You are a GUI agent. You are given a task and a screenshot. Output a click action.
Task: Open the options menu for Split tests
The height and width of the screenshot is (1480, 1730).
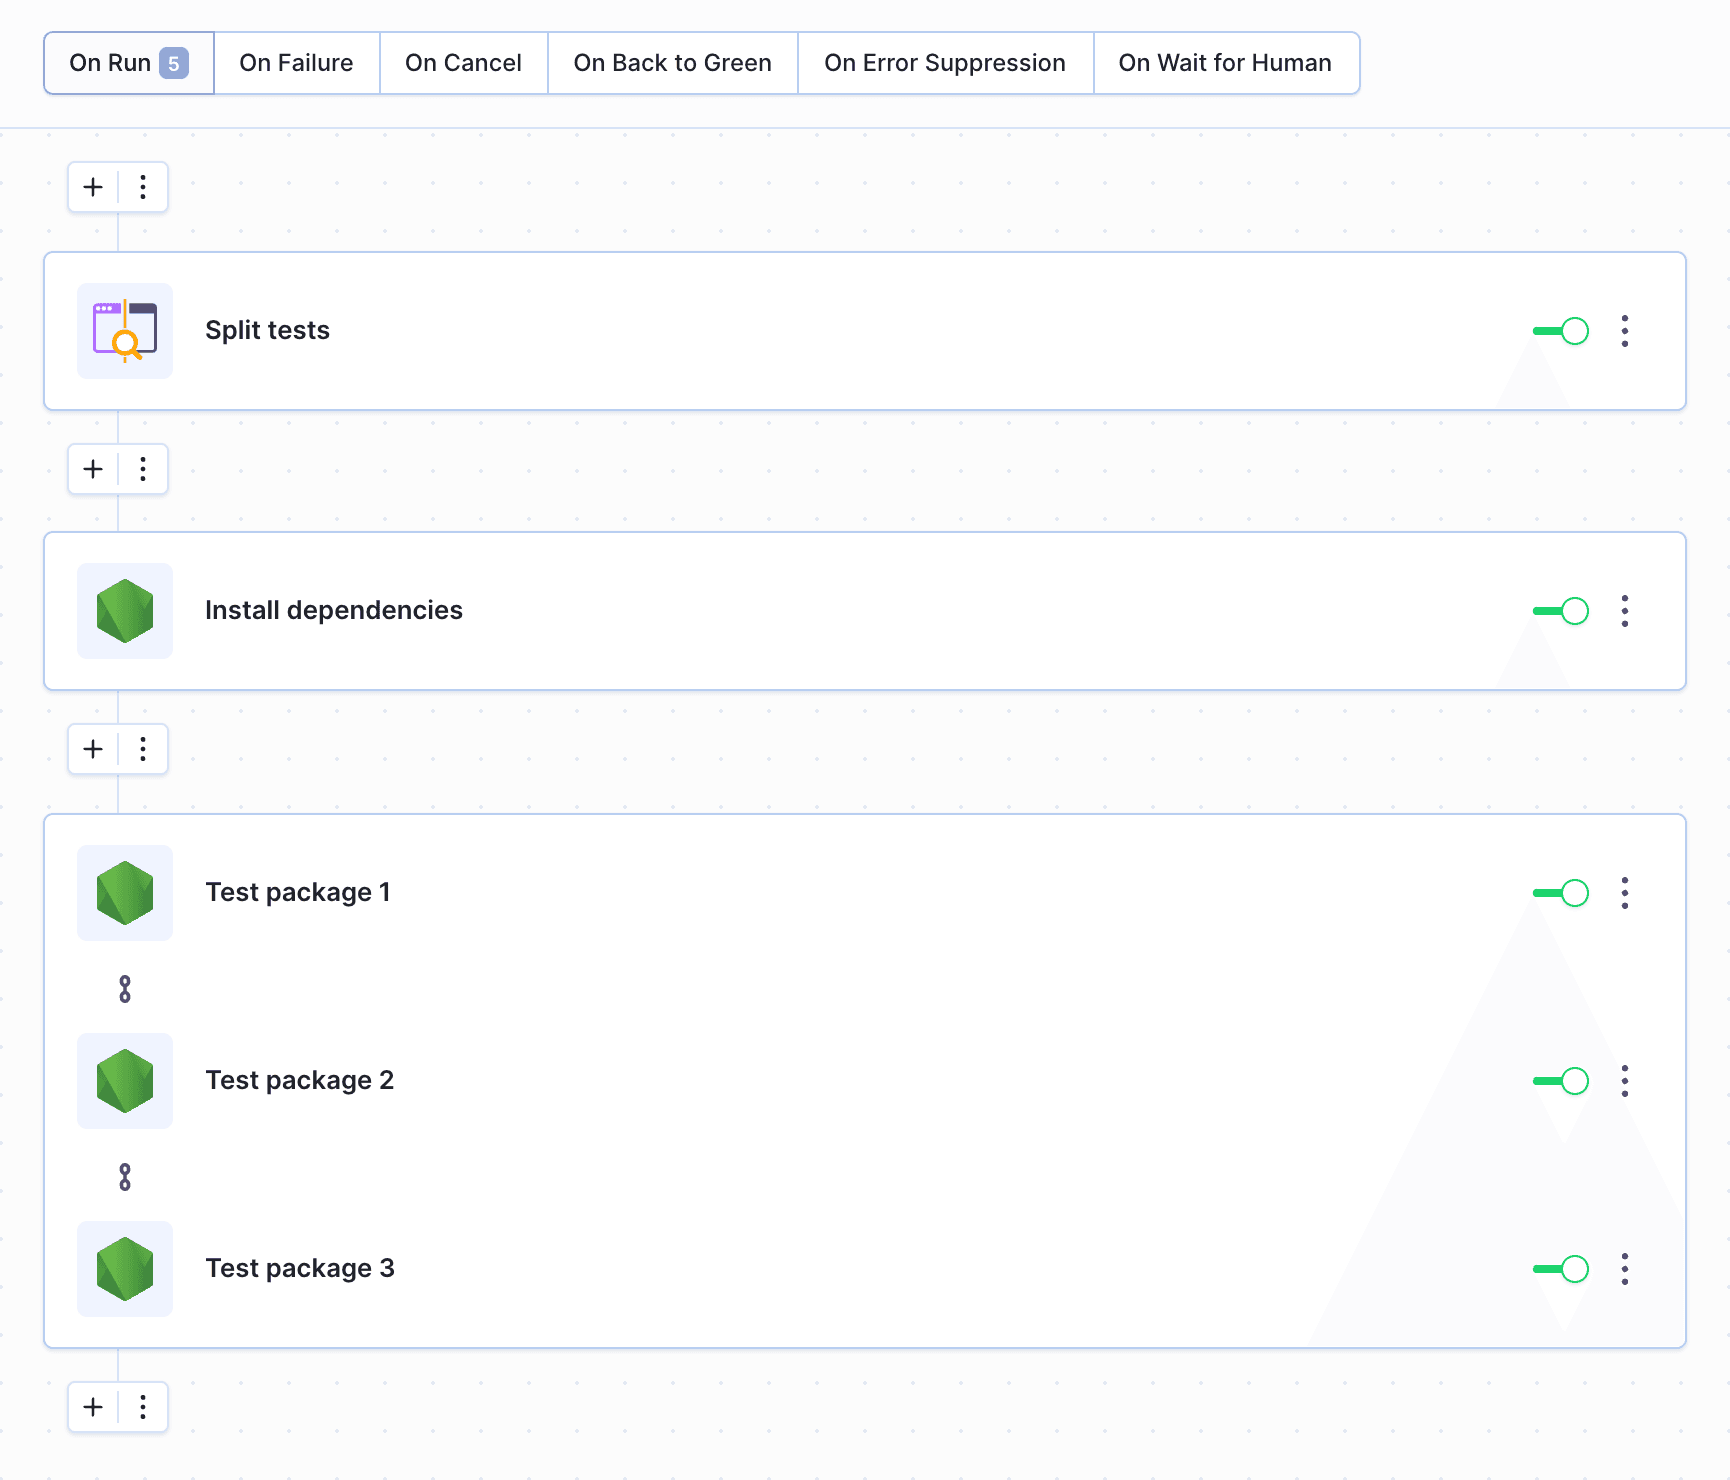tap(1625, 331)
